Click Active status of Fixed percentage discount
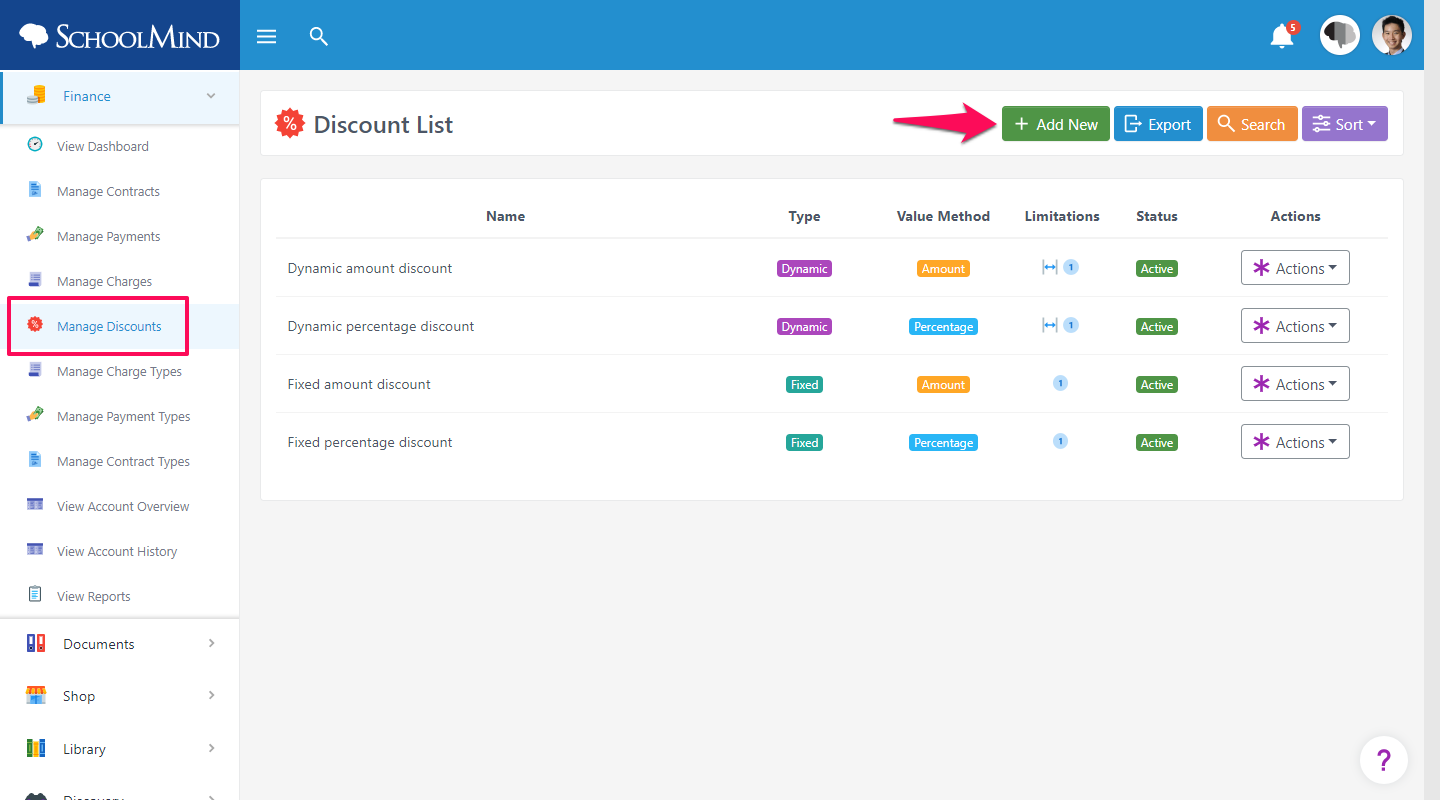This screenshot has width=1440, height=800. point(1157,443)
